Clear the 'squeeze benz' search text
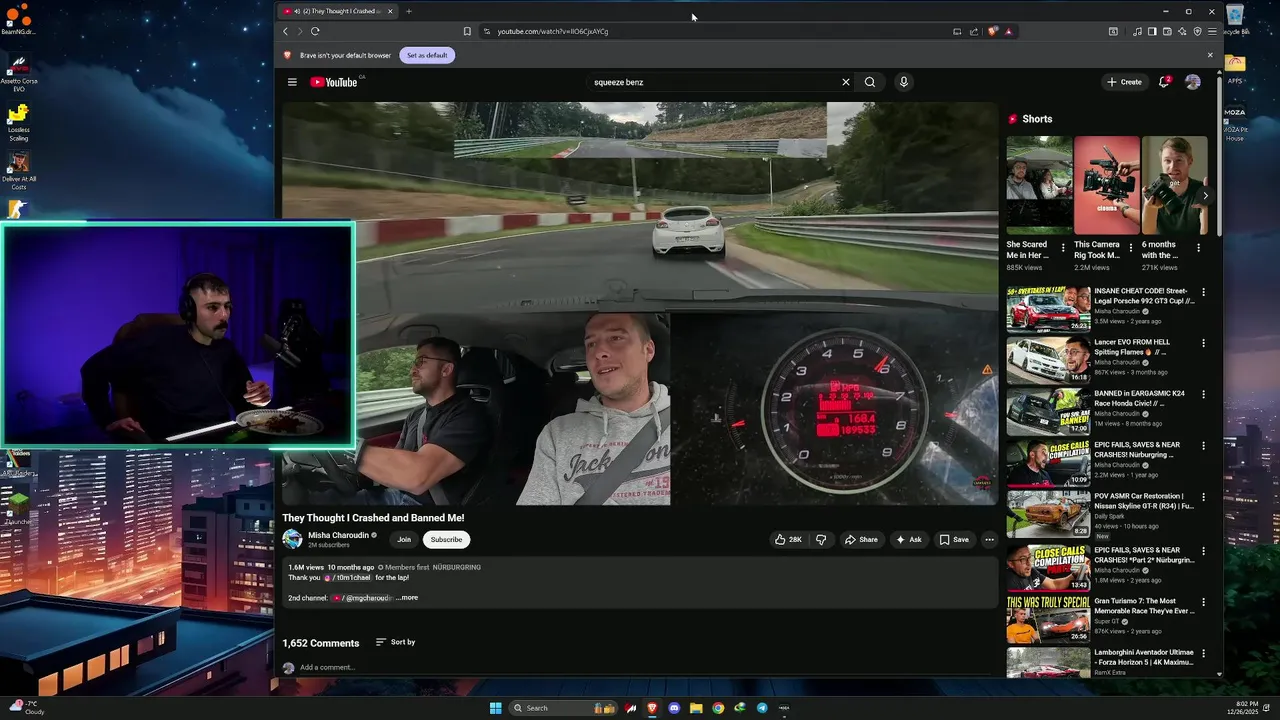The height and width of the screenshot is (720, 1280). click(845, 82)
